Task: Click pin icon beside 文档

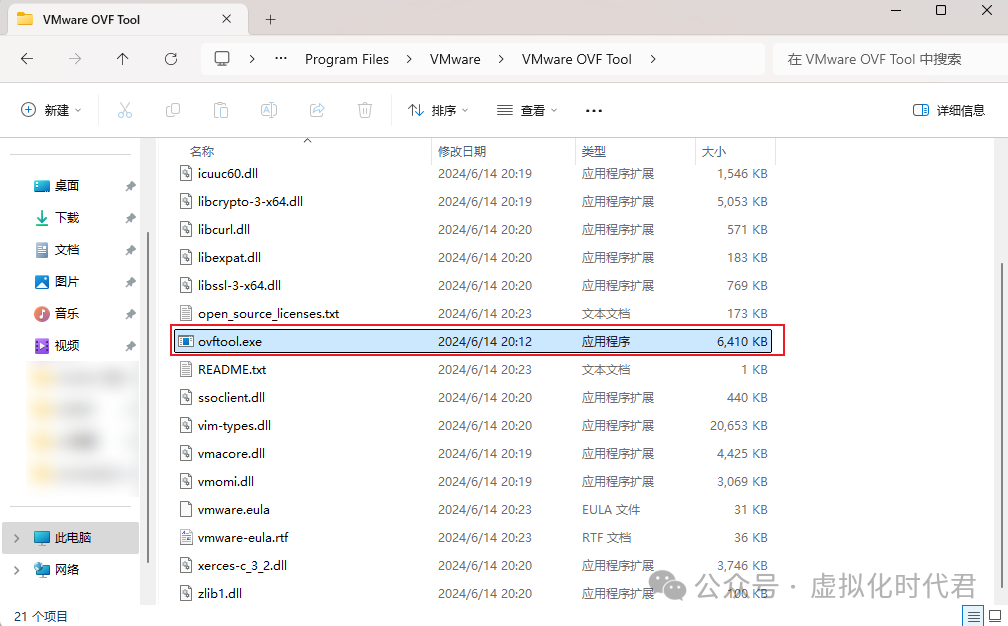Action: pos(130,250)
